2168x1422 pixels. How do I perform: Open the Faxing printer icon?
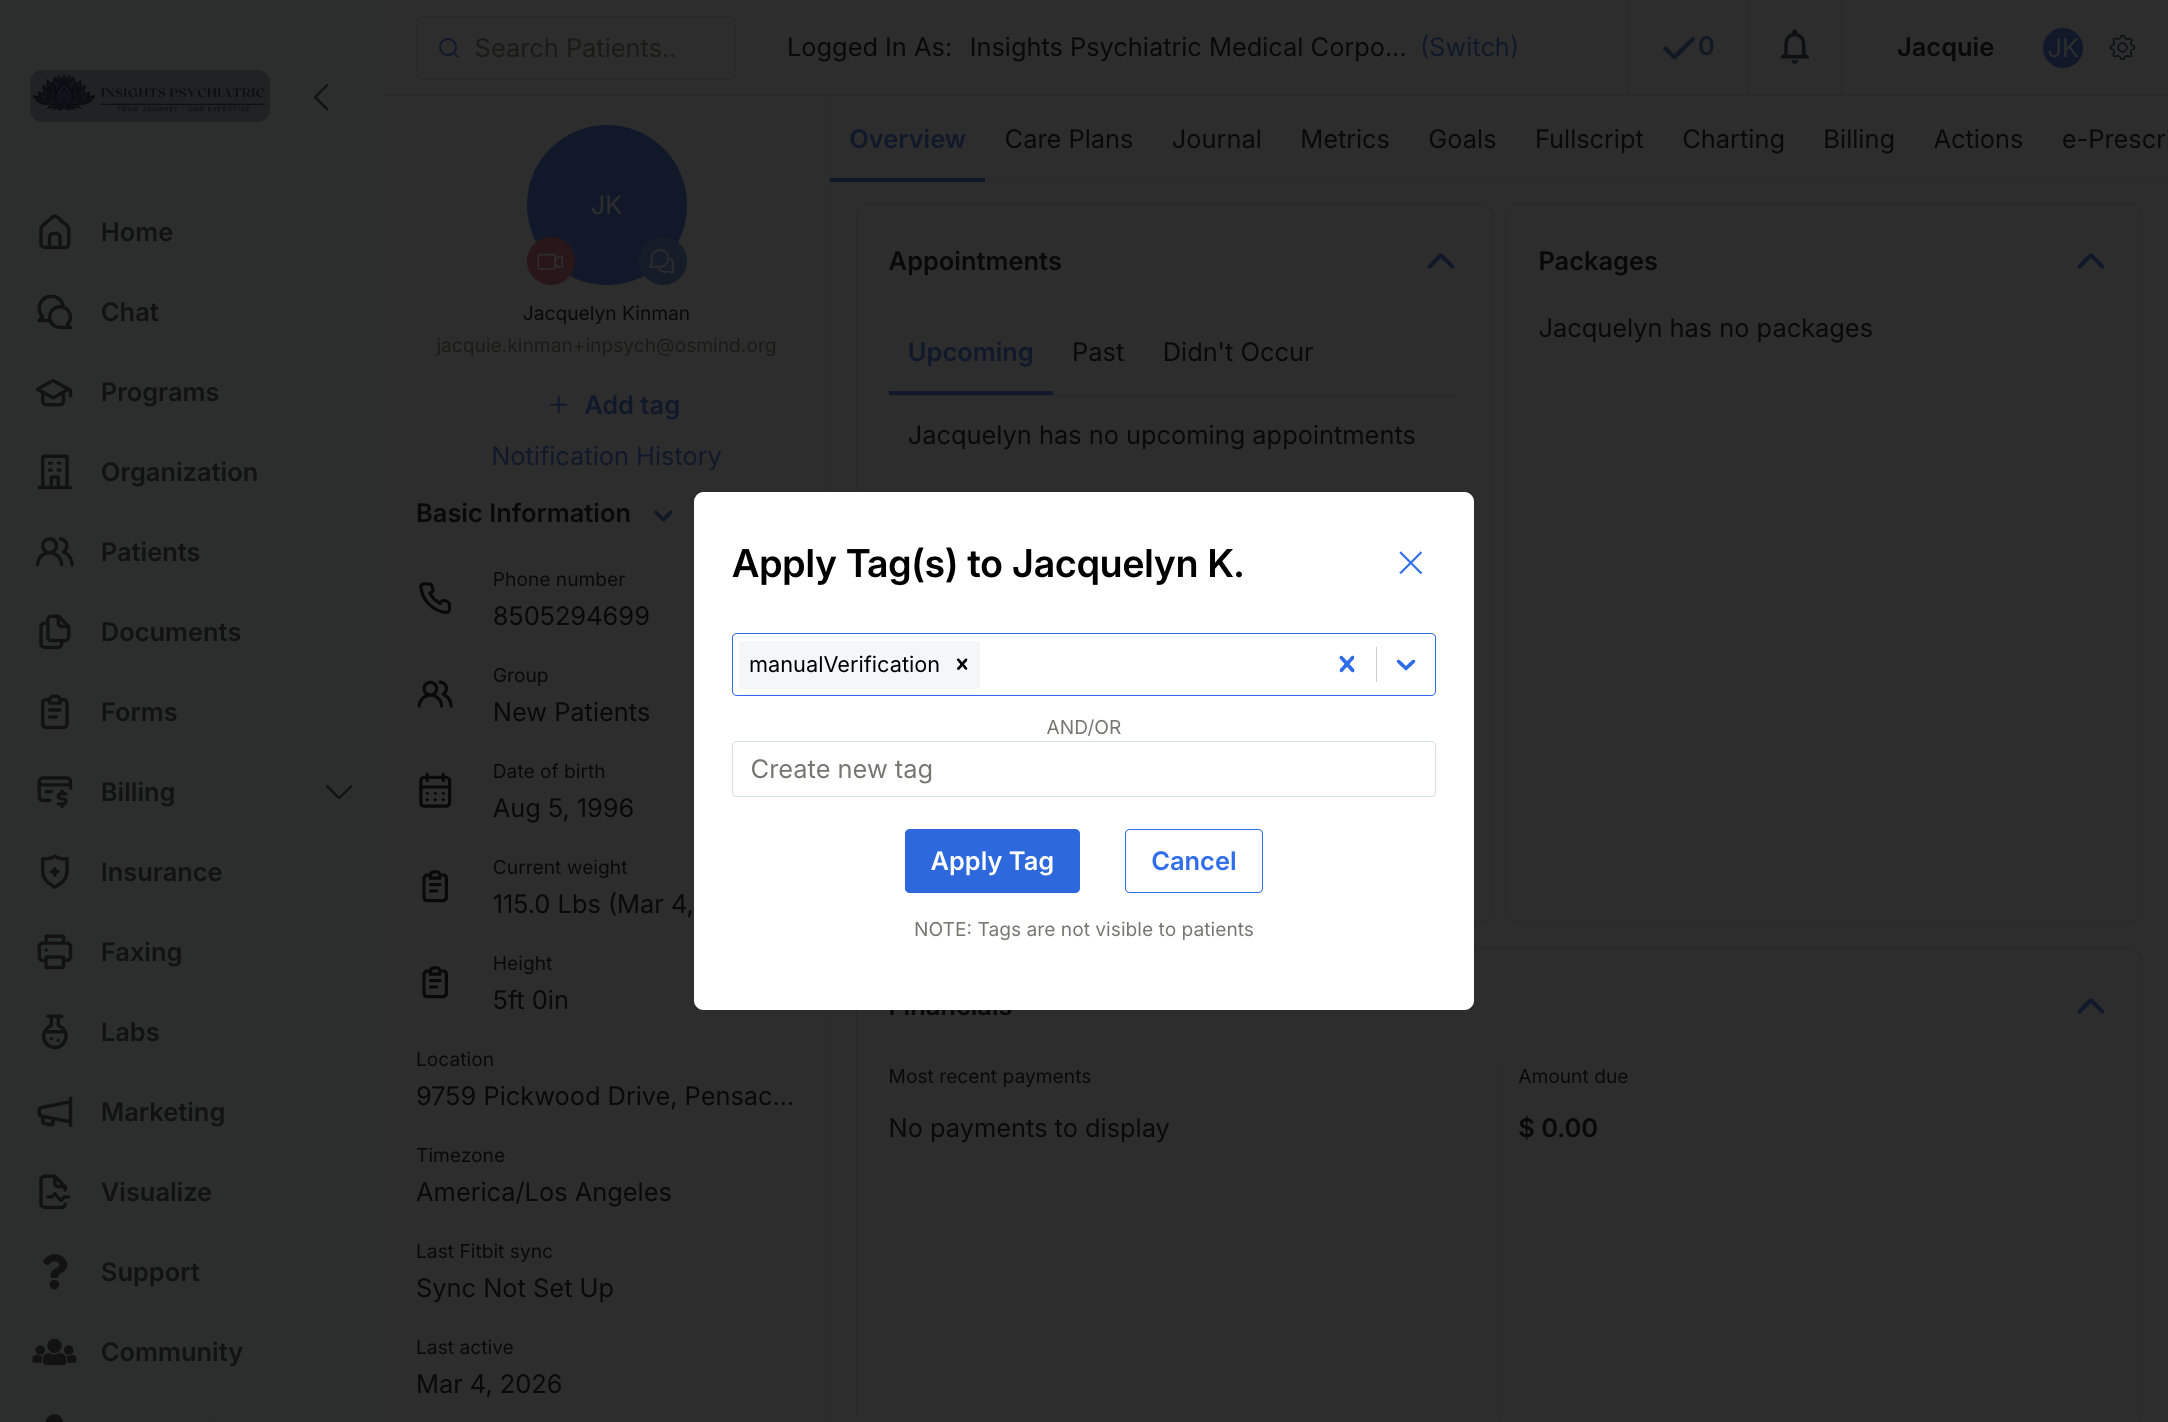coord(55,952)
